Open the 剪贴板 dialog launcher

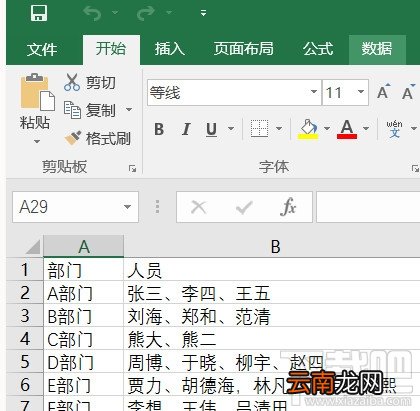pos(132,169)
